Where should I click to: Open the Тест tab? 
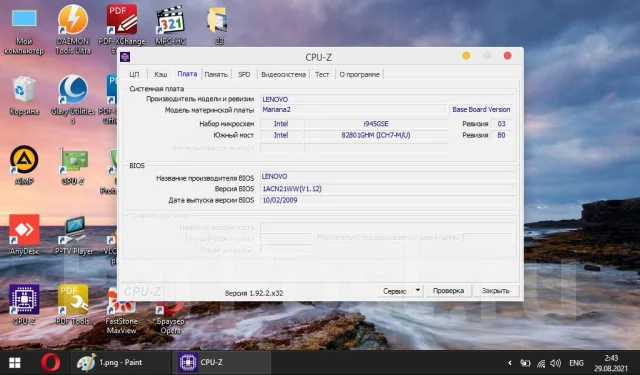[322, 74]
